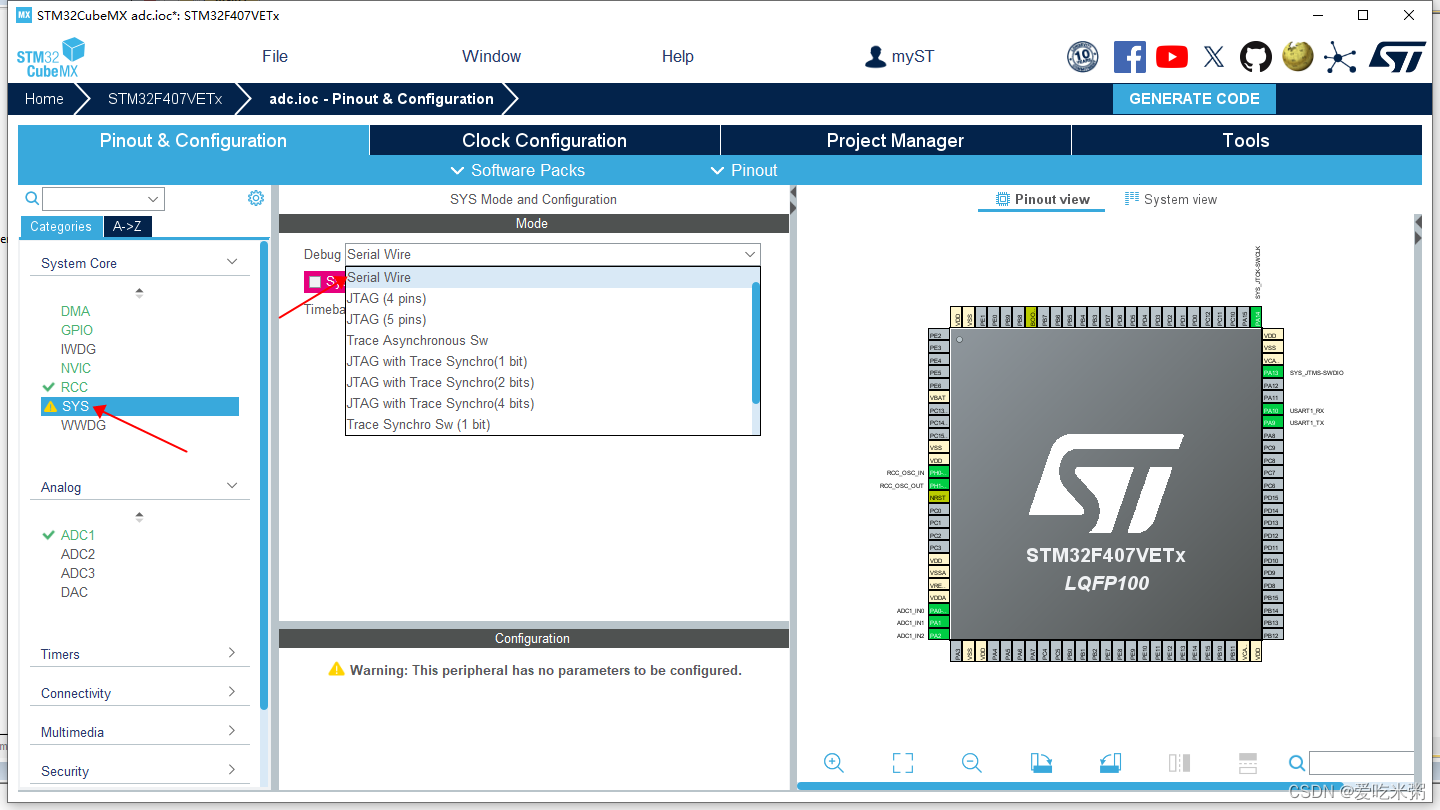1440x810 pixels.
Task: Open the Help menu
Action: (677, 56)
